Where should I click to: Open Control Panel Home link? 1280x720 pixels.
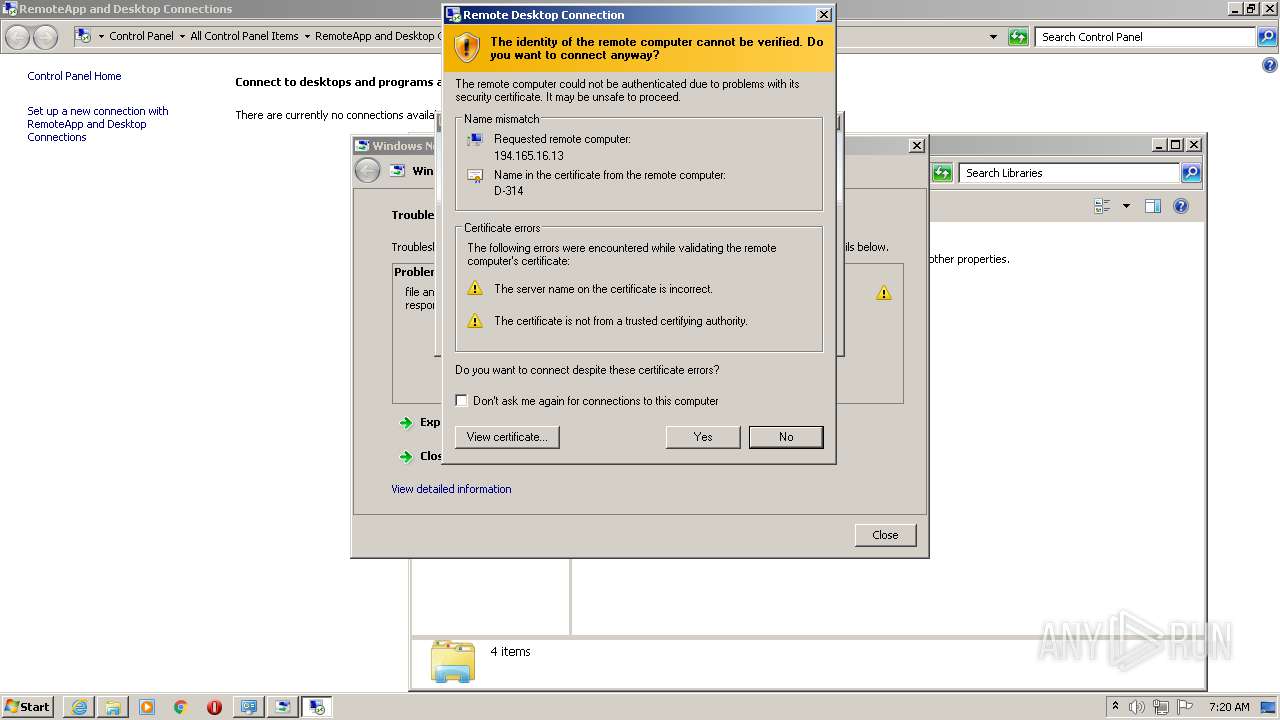coord(74,76)
